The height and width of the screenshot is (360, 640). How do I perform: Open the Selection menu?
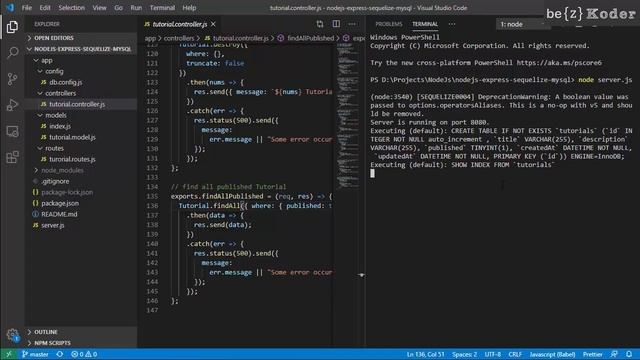[71, 8]
